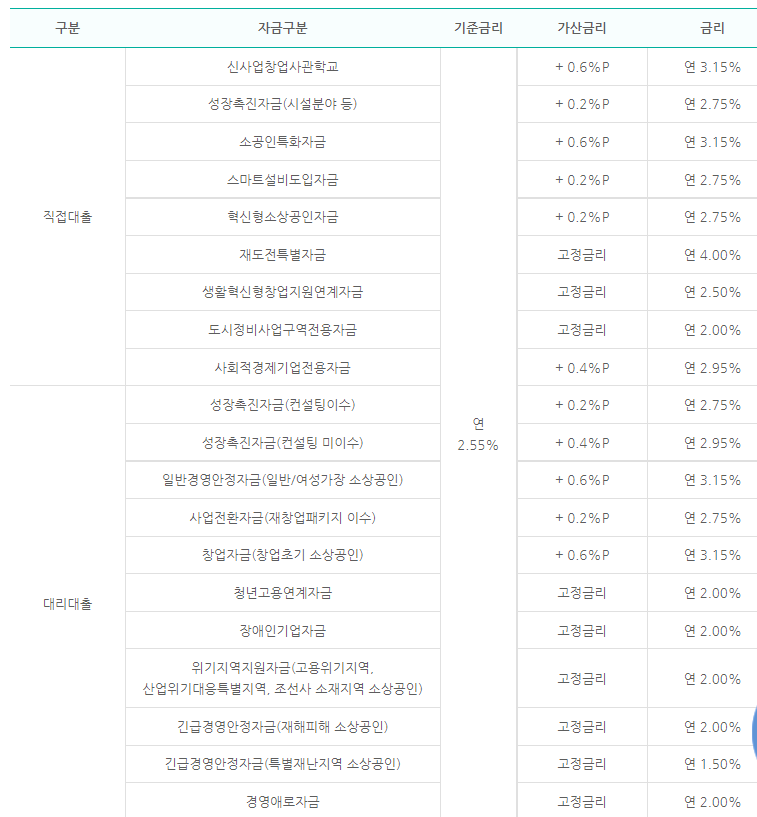Select '성장촉진자금(시설분야 등)' fund name
Image resolution: width=757 pixels, height=817 pixels.
pos(282,104)
